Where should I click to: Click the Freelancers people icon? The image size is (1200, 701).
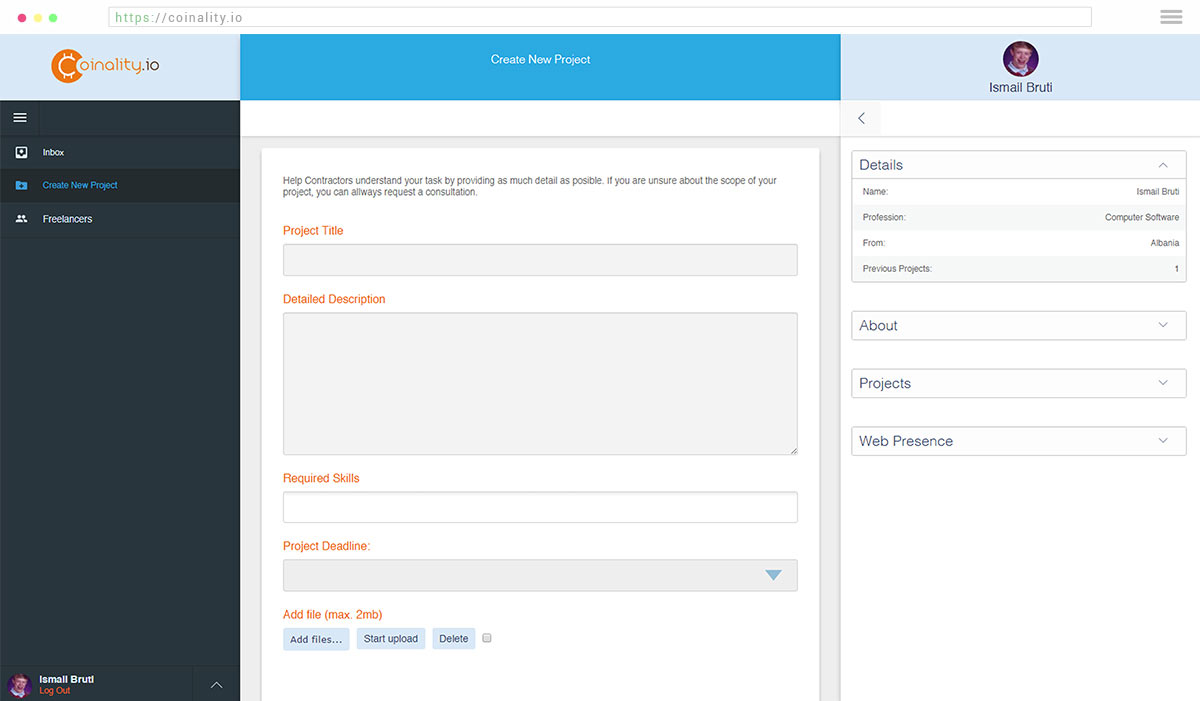[x=21, y=219]
